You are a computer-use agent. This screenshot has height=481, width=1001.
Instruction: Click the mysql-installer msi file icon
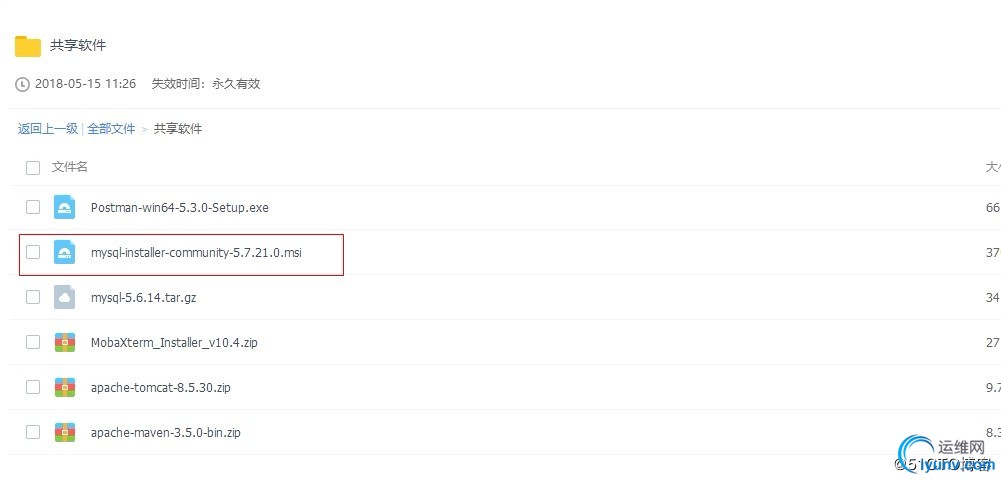tap(65, 253)
